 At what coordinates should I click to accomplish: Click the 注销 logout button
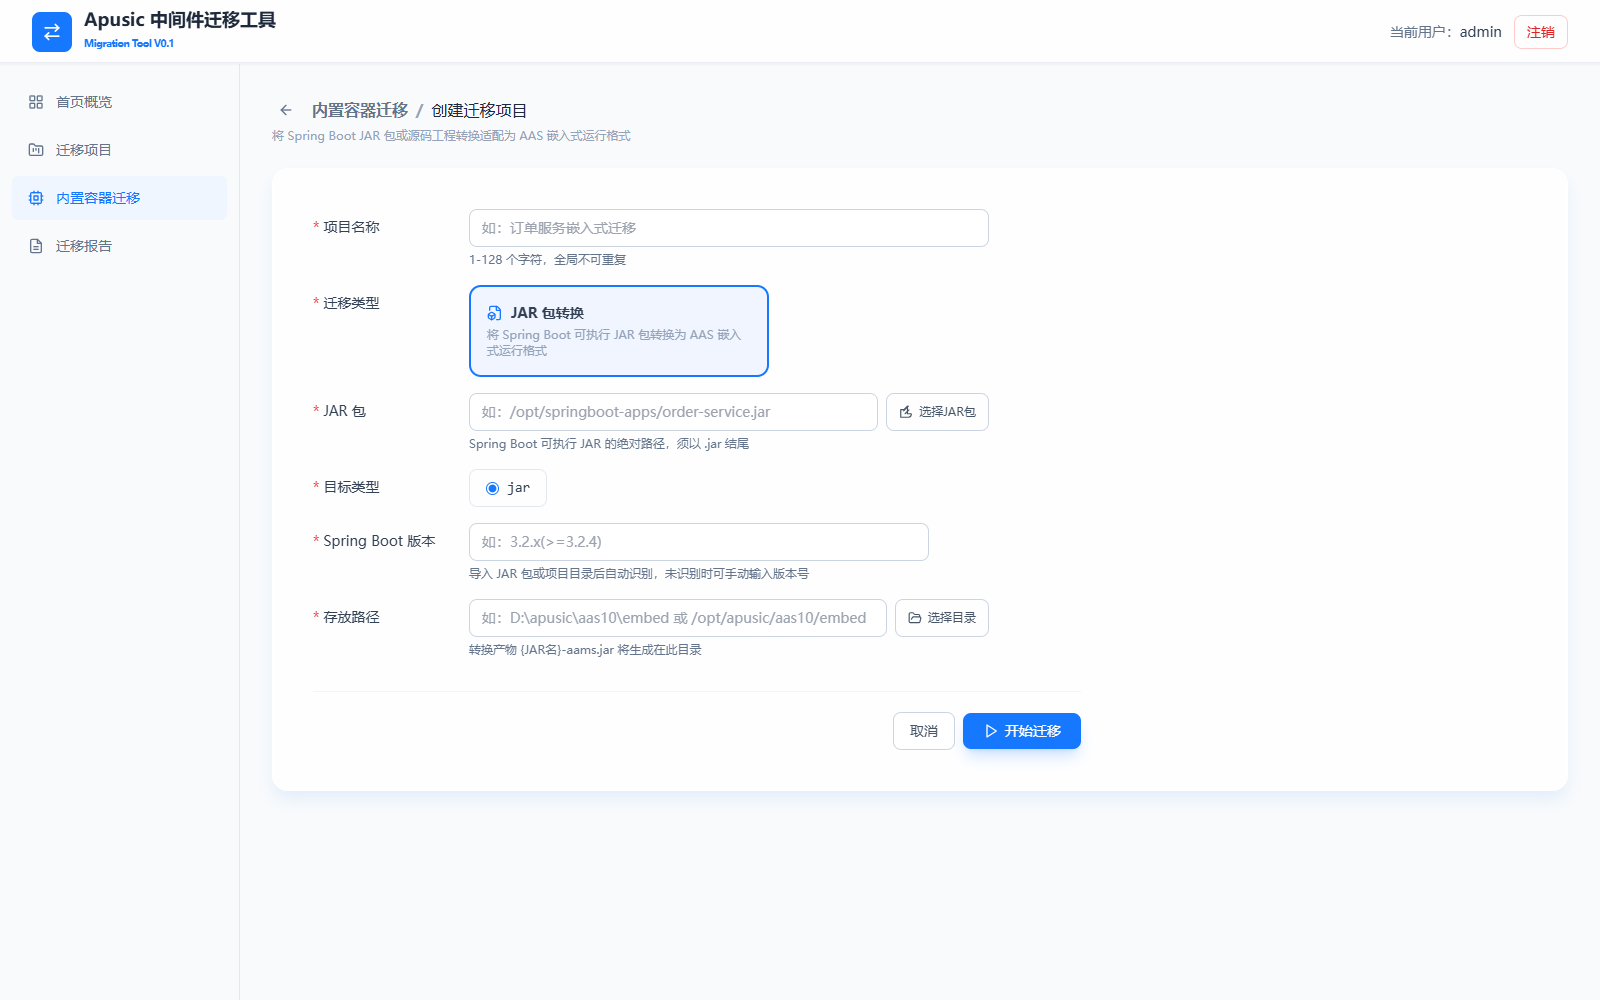point(1541,32)
